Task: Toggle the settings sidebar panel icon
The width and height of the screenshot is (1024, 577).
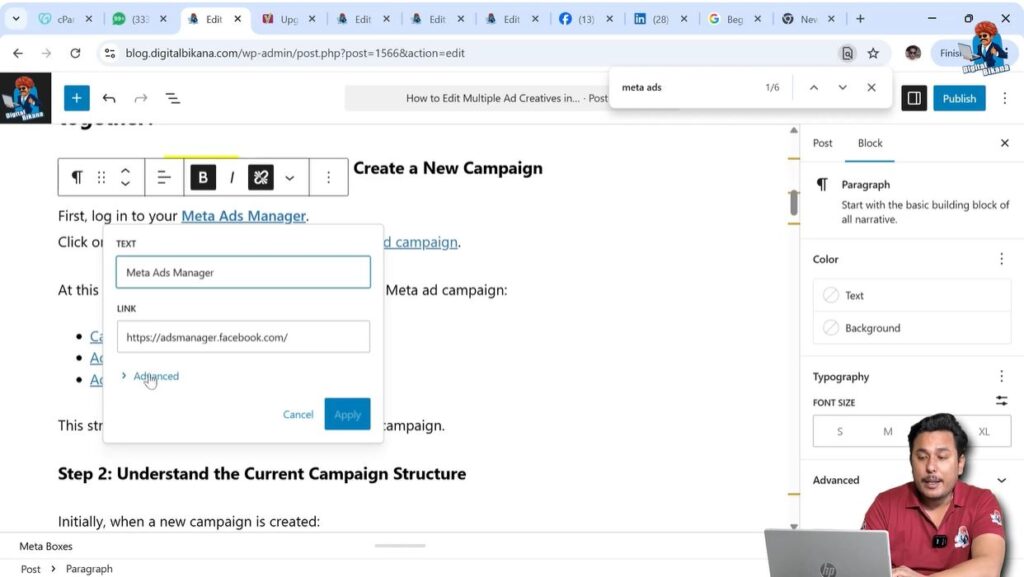Action: click(913, 98)
